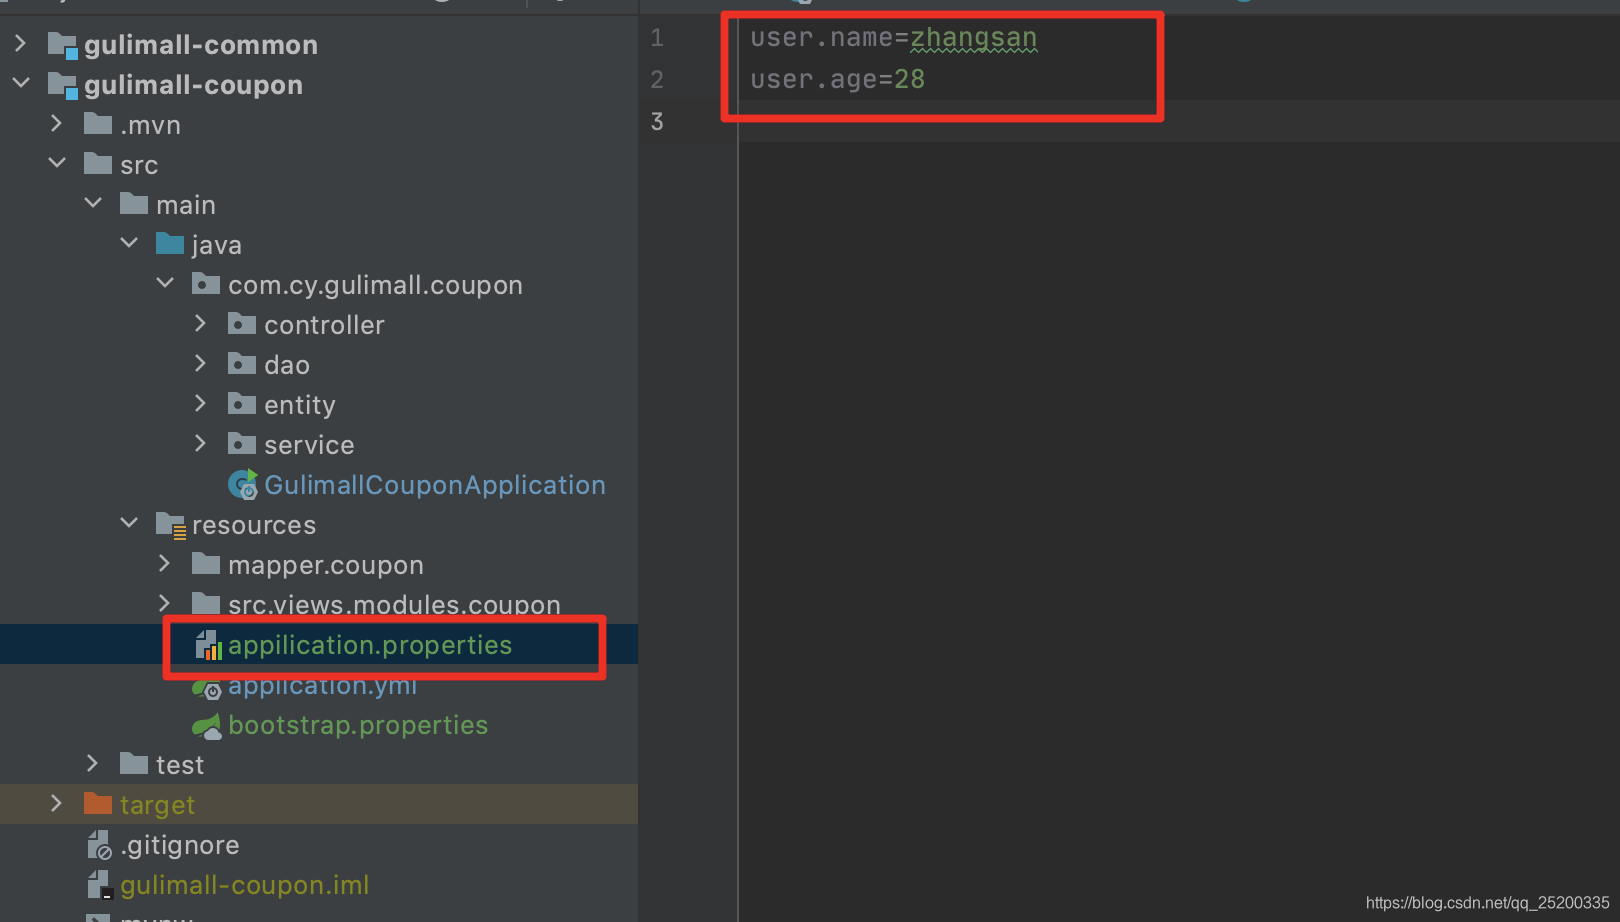The height and width of the screenshot is (922, 1620).
Task: Expand the target folder
Action: tap(56, 803)
